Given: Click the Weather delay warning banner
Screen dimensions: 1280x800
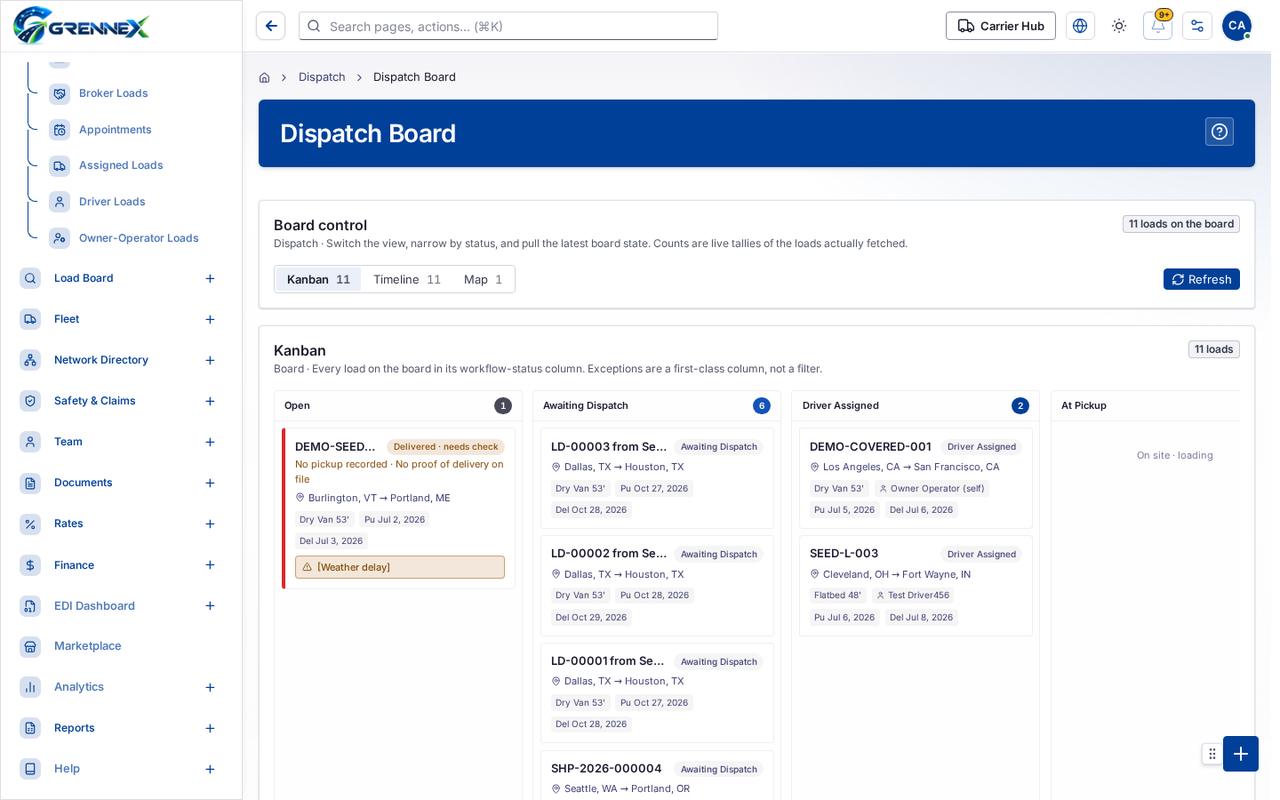Looking at the screenshot, I should [x=400, y=567].
